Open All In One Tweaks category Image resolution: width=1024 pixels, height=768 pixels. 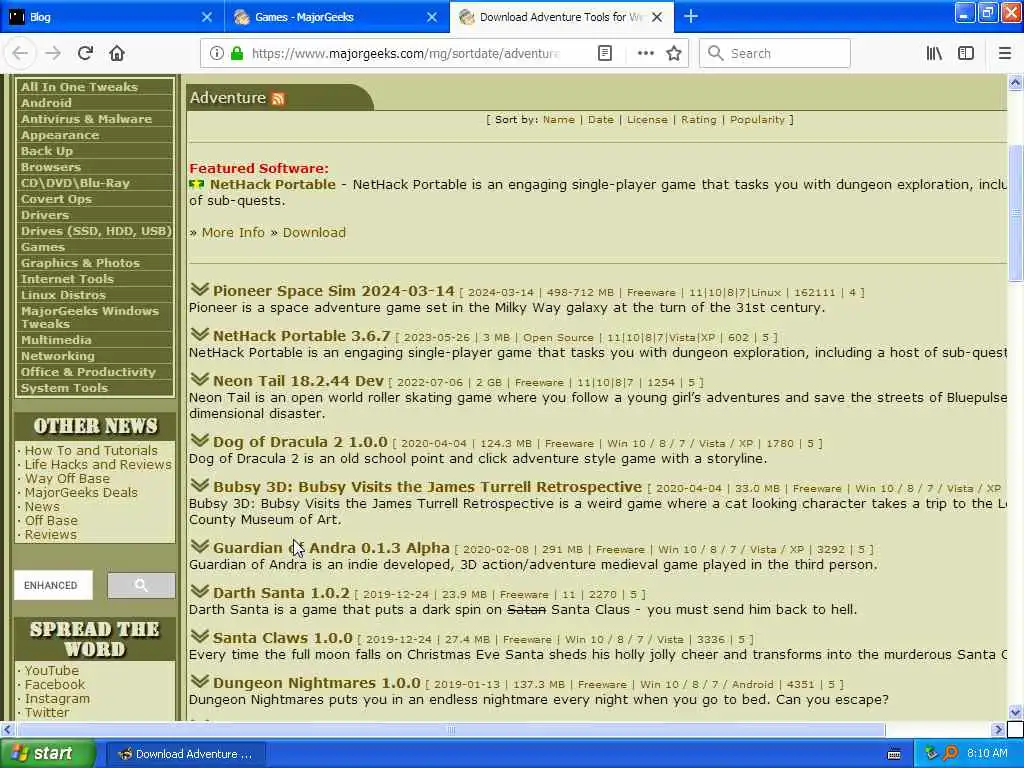click(x=79, y=87)
